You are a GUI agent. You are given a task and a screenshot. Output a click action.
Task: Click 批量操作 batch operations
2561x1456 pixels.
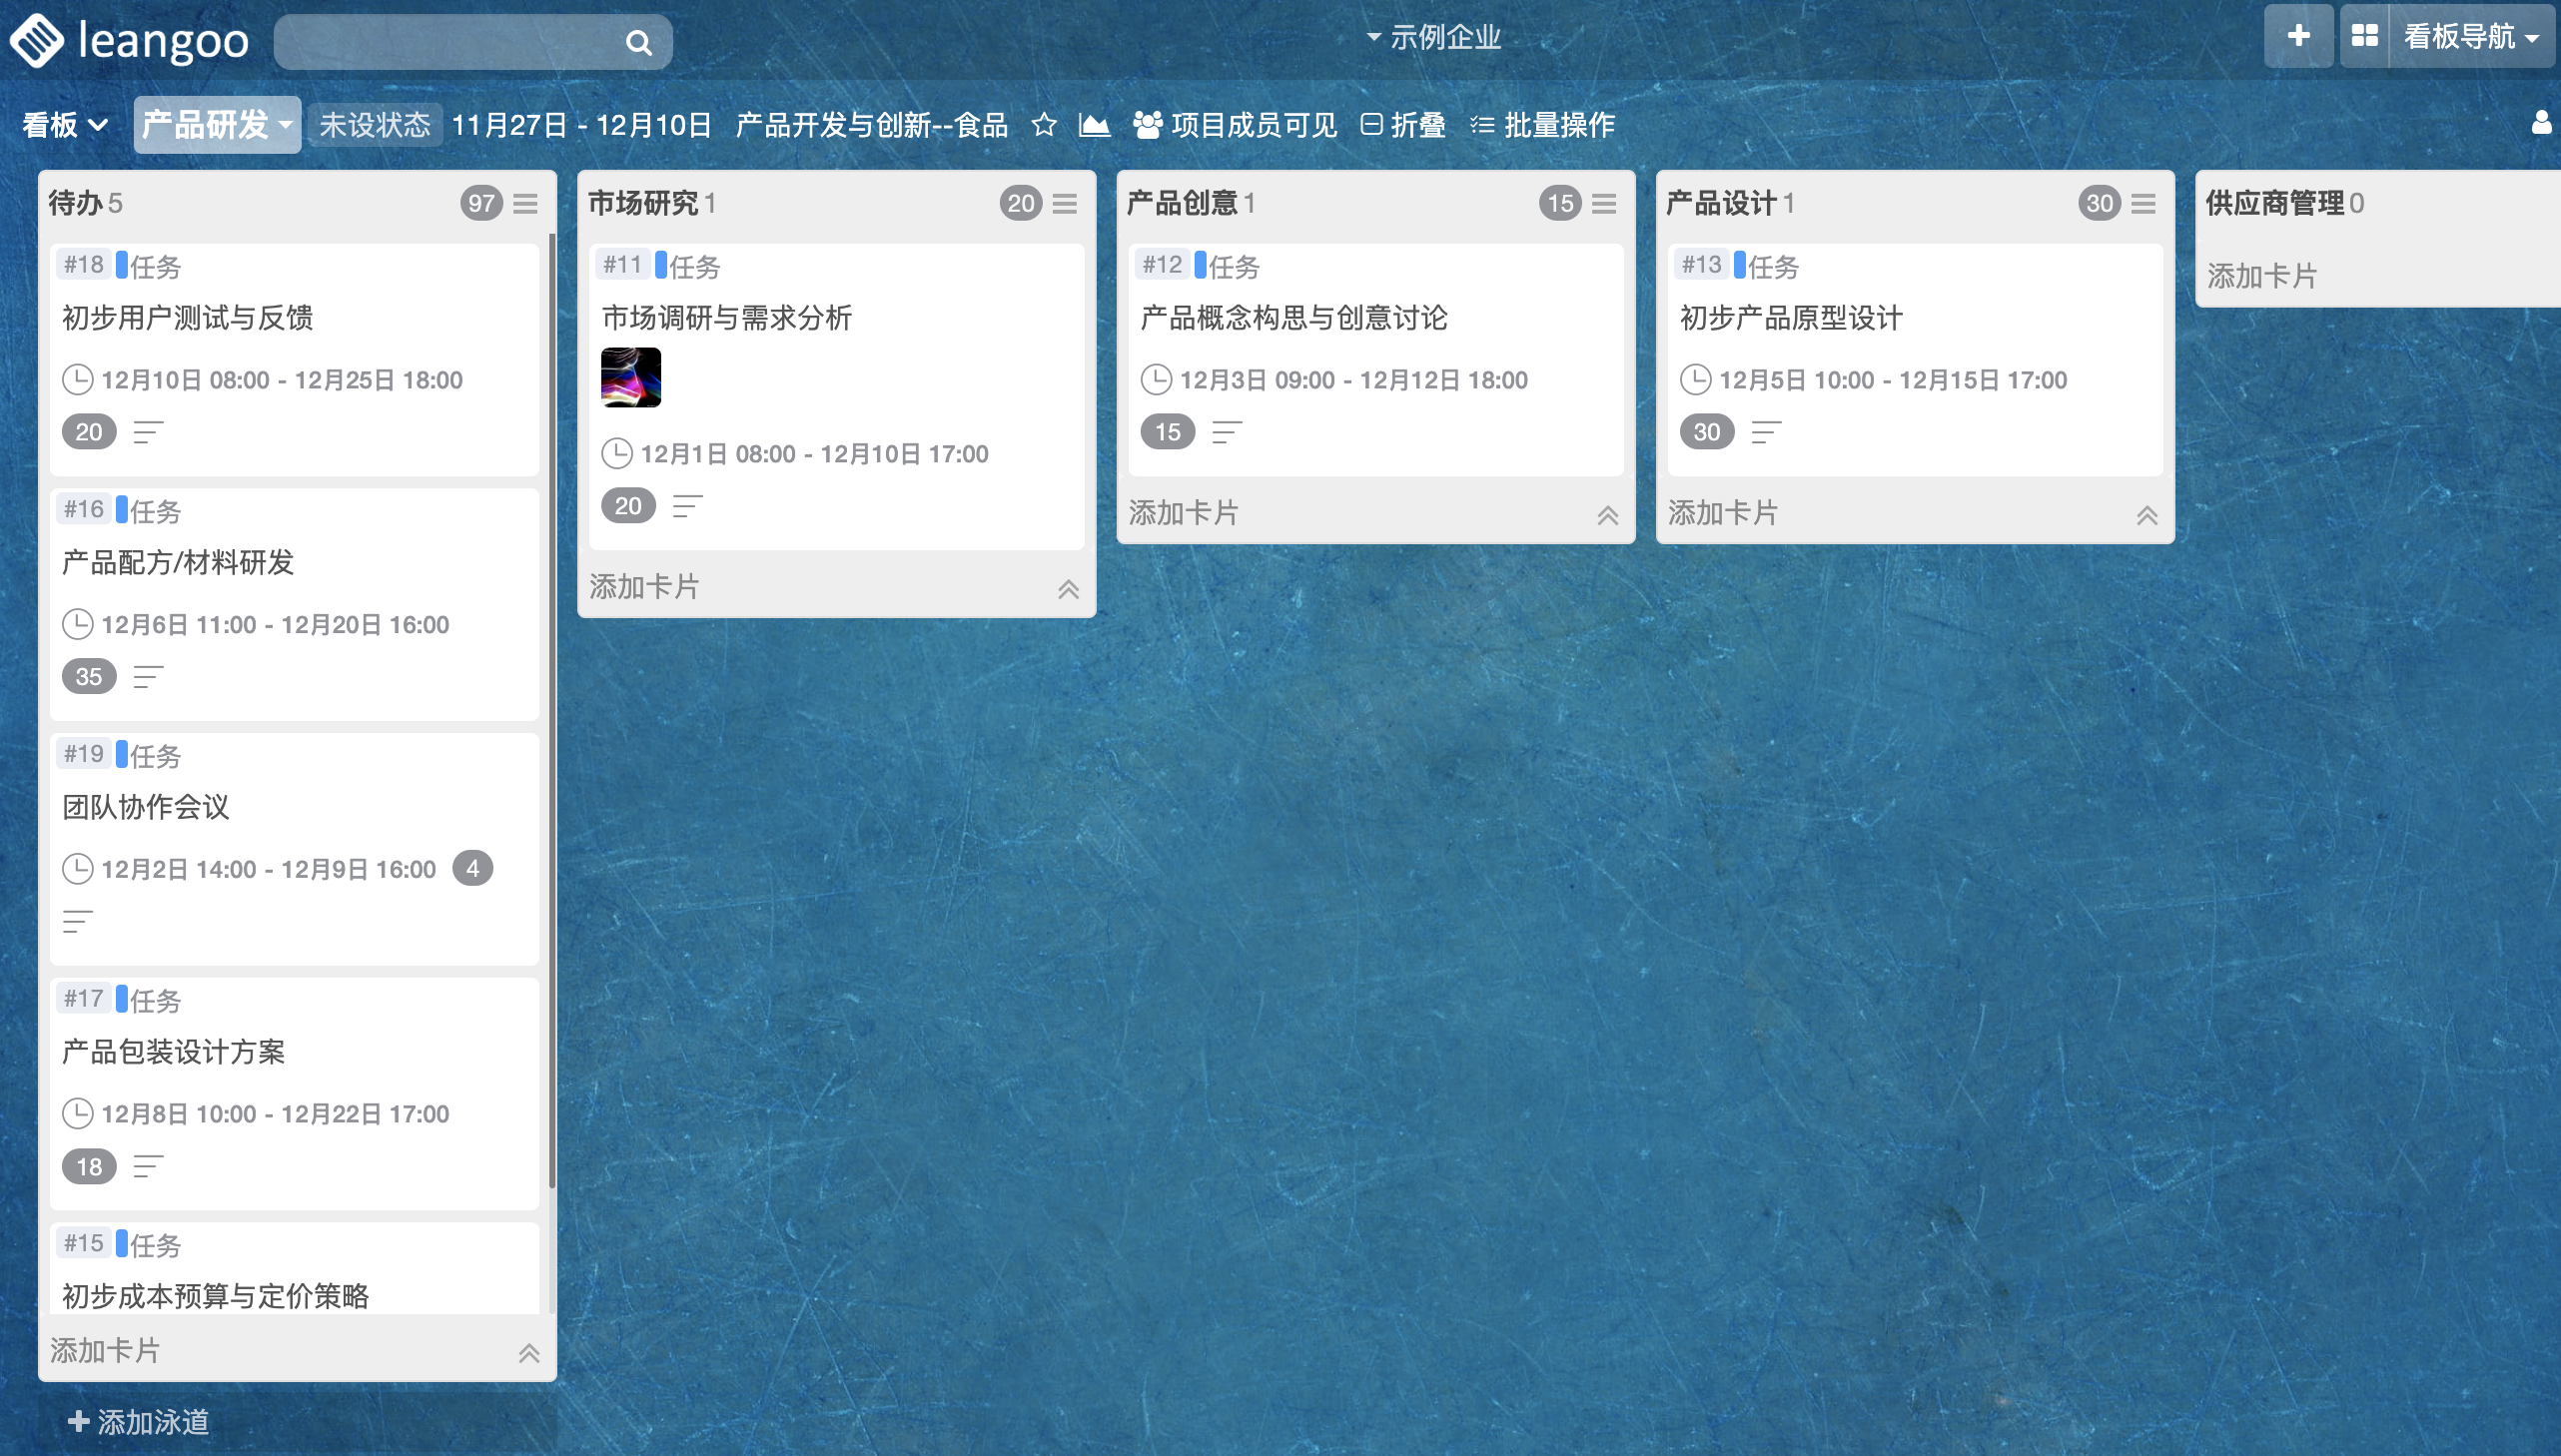point(1543,125)
